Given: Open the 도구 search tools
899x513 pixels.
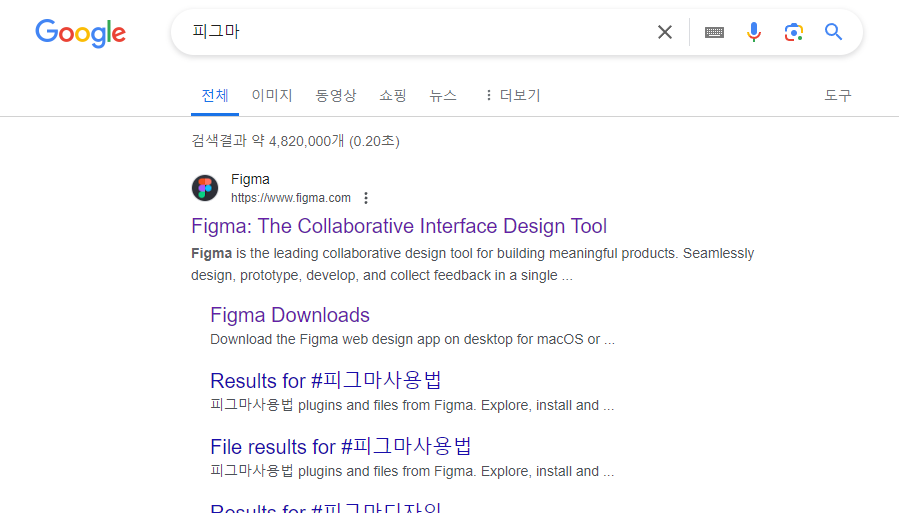Looking at the screenshot, I should (838, 95).
